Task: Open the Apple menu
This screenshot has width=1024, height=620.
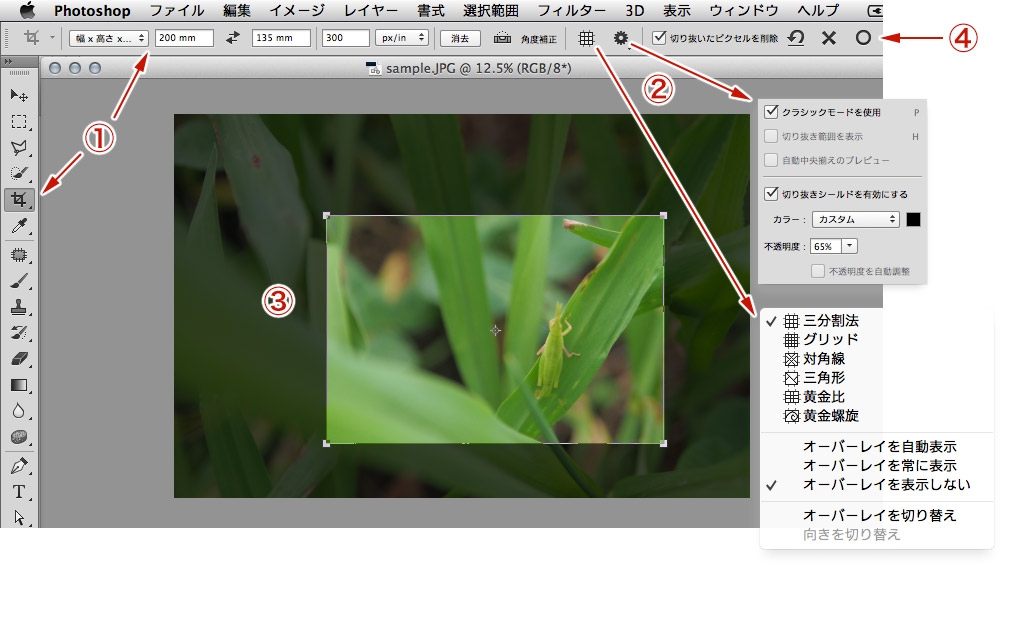Action: pos(27,10)
